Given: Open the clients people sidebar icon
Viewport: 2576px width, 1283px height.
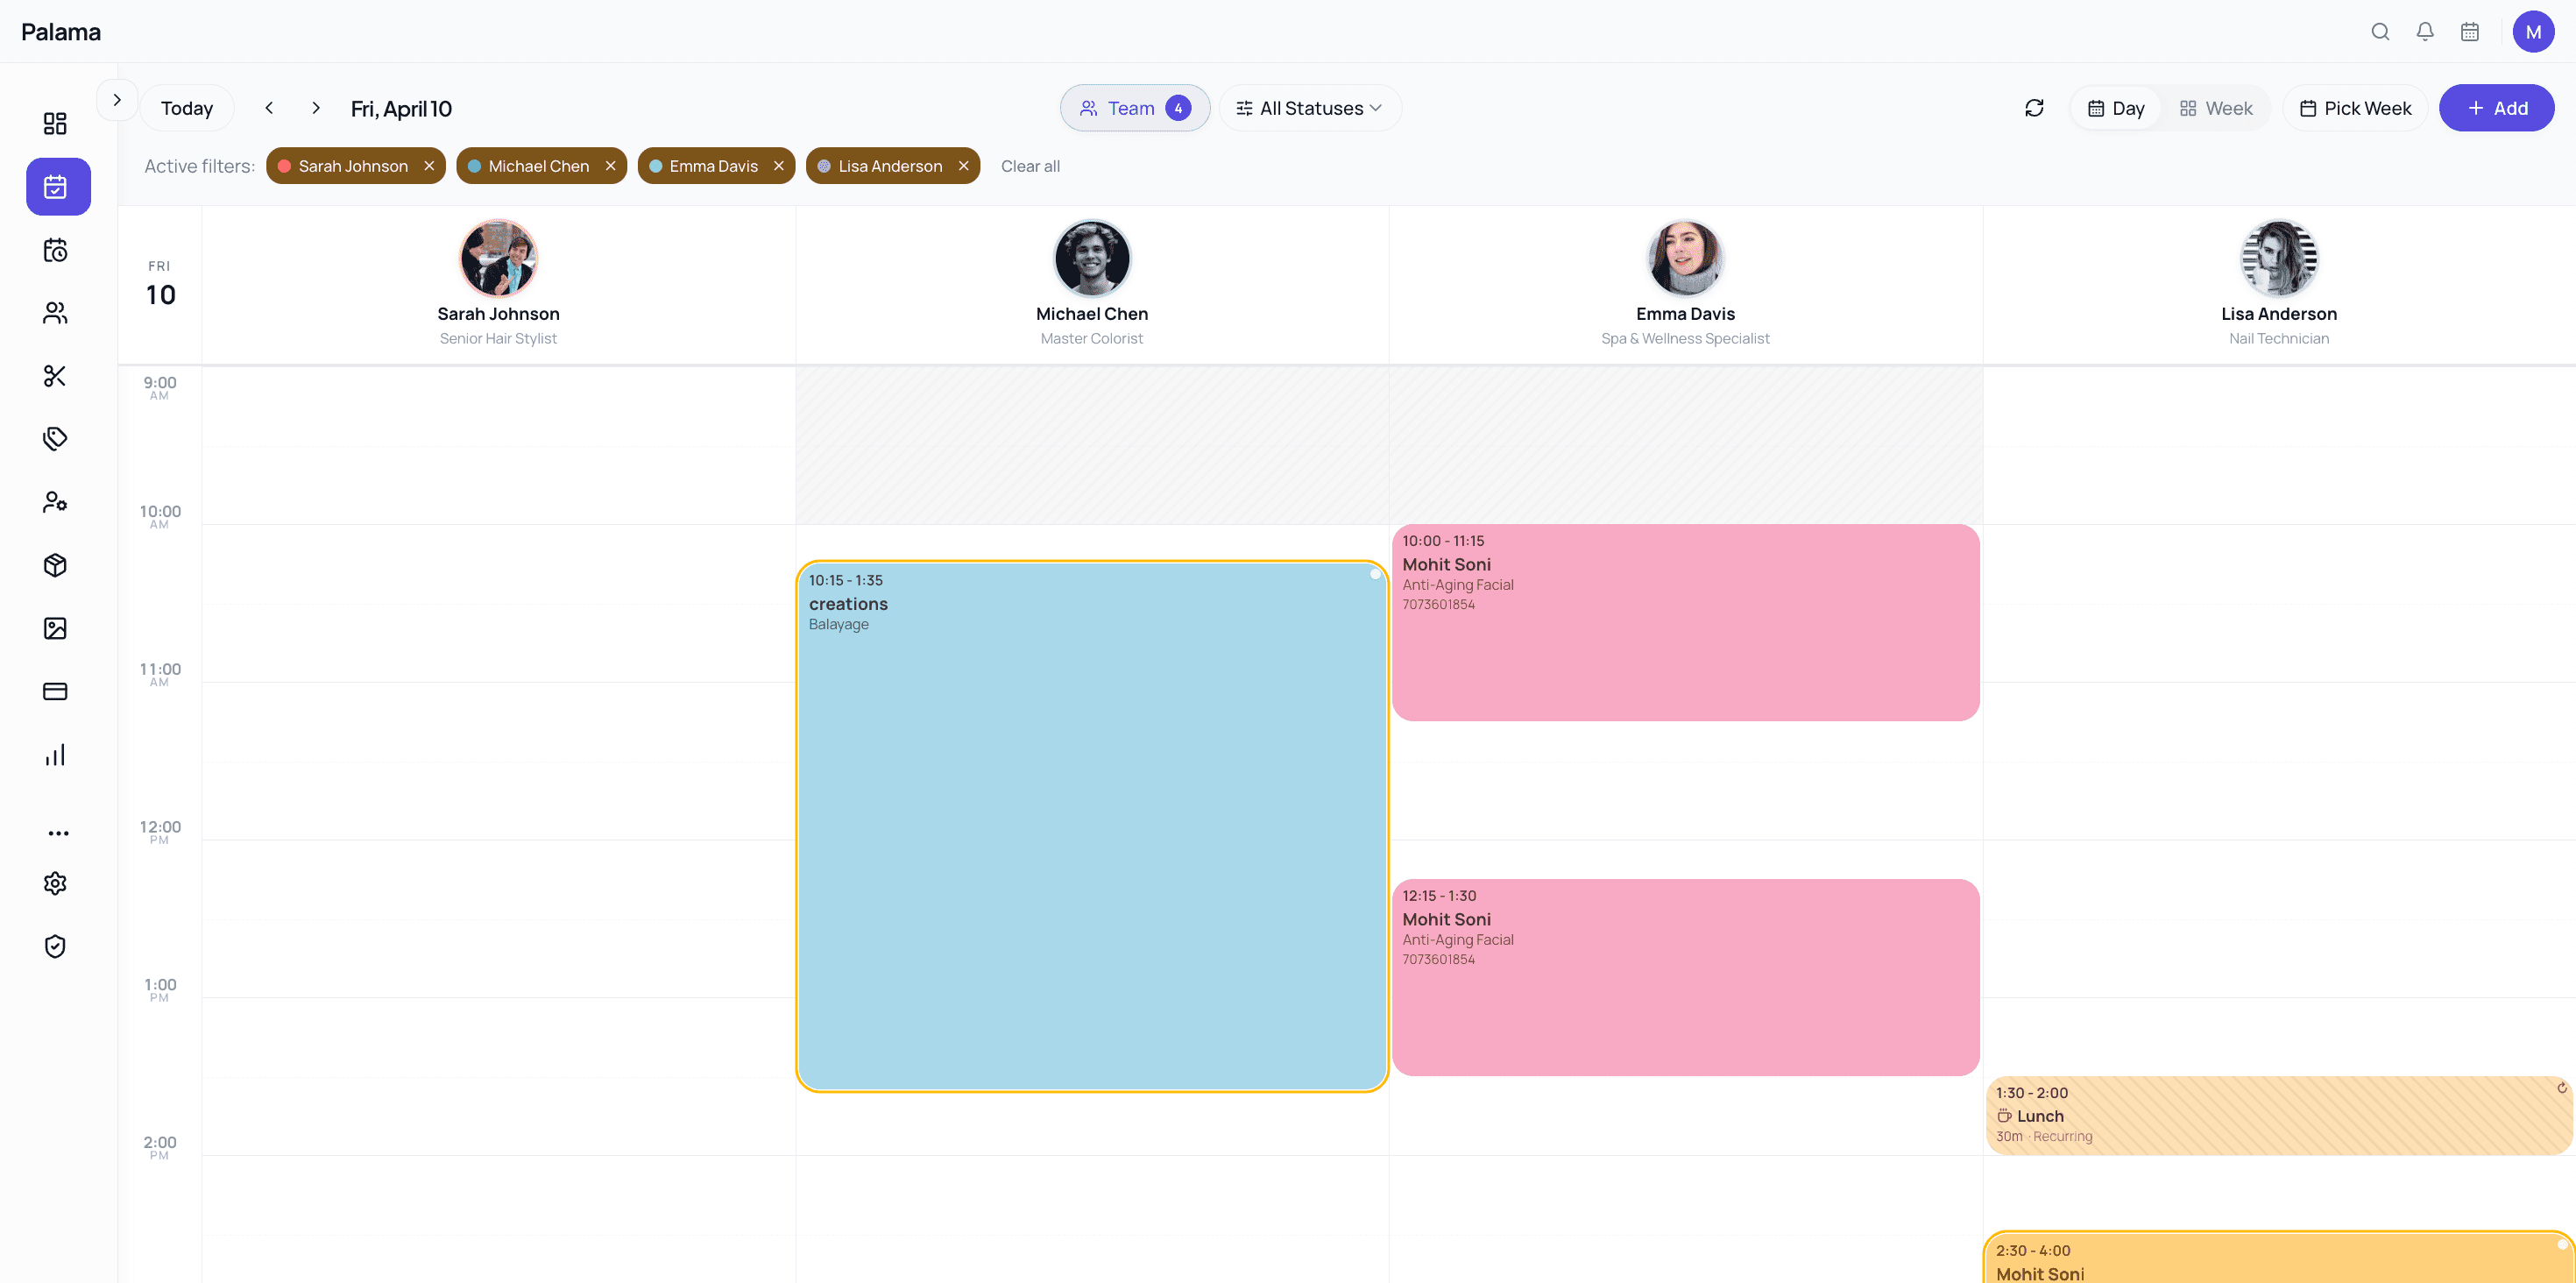Looking at the screenshot, I should [x=55, y=313].
